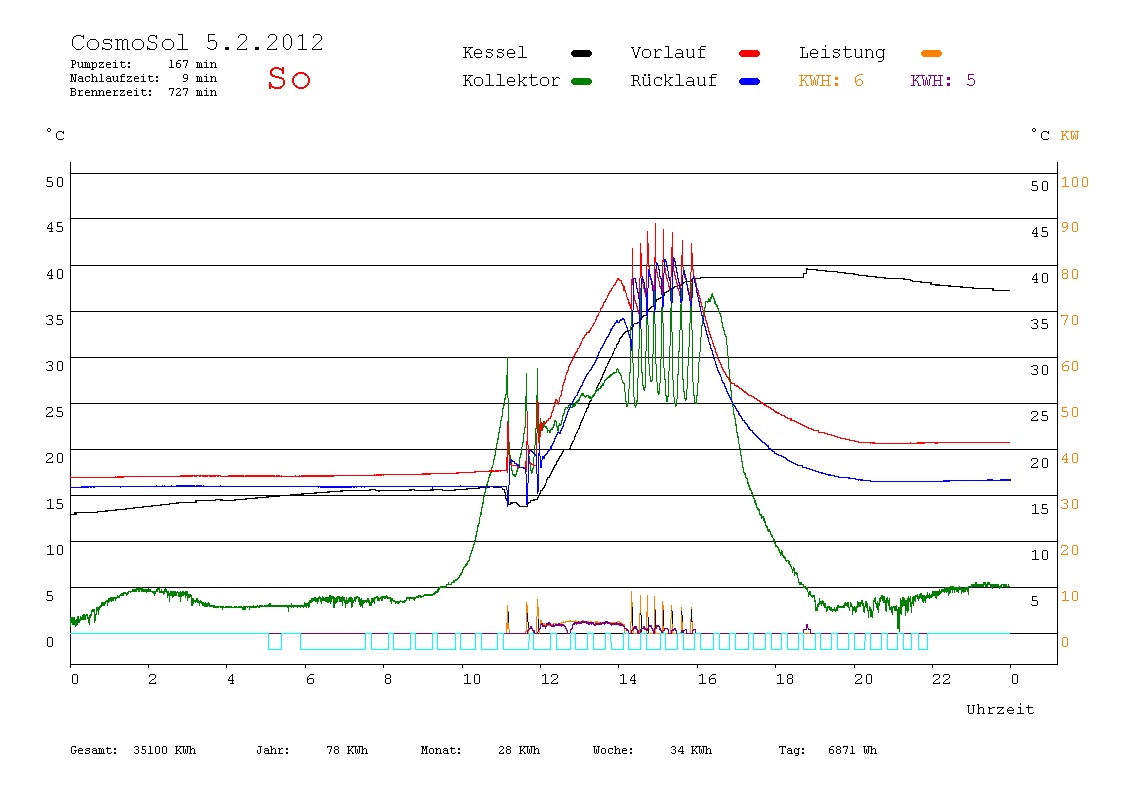
Task: Click the red 'So' weekday label
Action: [x=289, y=78]
